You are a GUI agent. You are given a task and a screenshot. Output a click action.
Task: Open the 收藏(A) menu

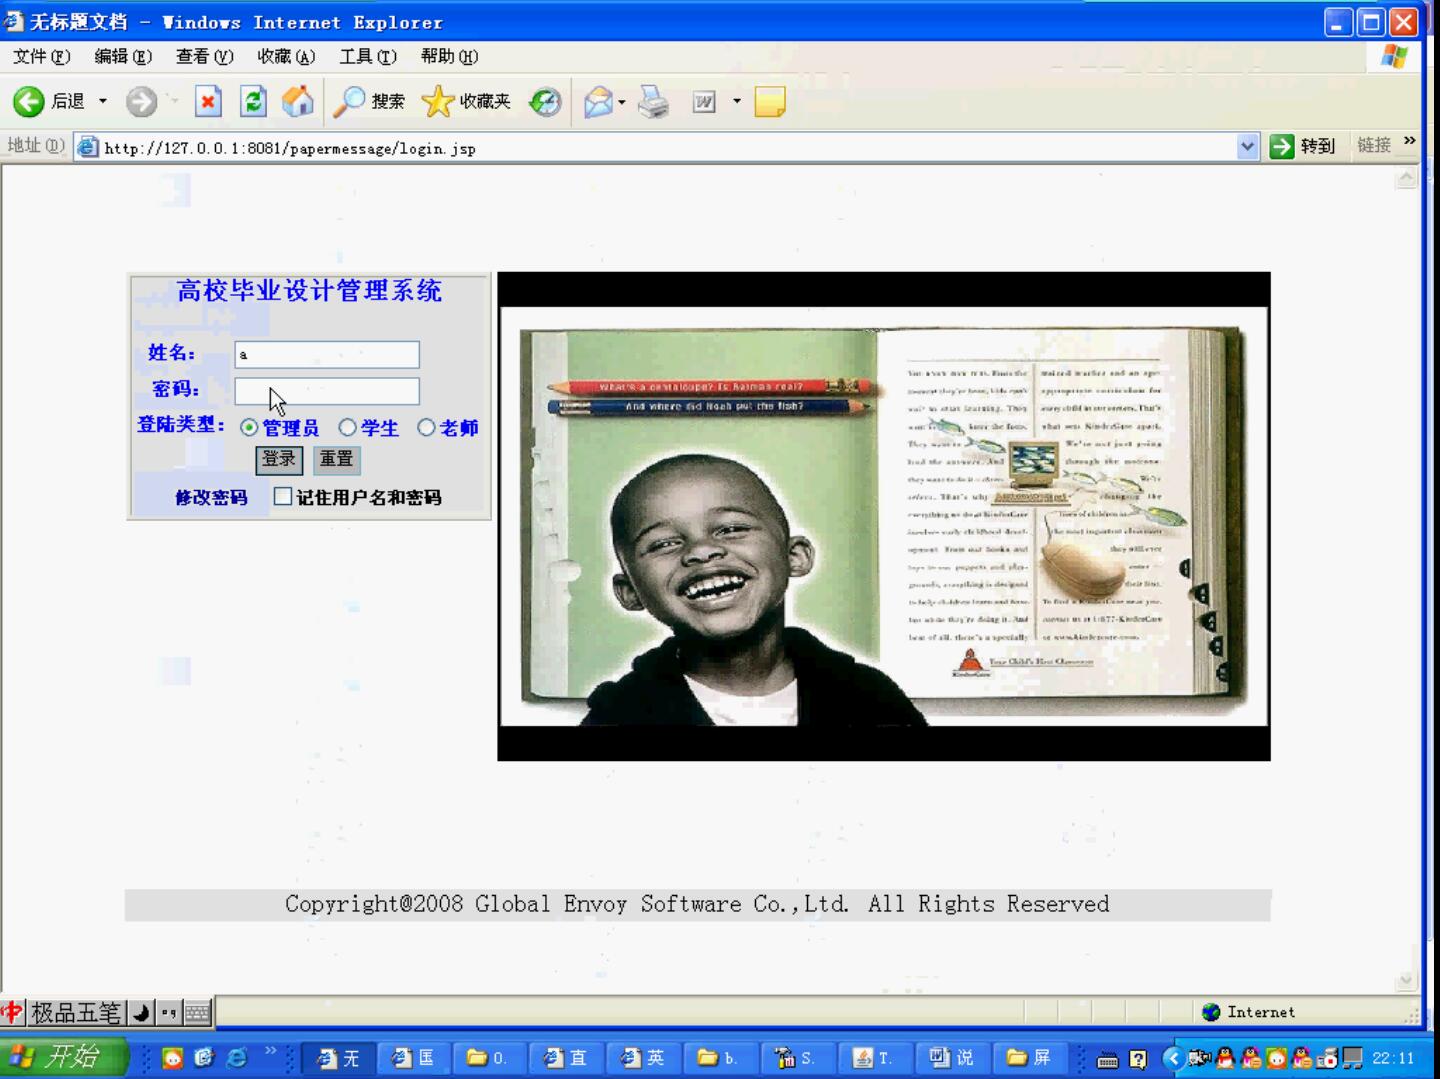pyautogui.click(x=286, y=56)
